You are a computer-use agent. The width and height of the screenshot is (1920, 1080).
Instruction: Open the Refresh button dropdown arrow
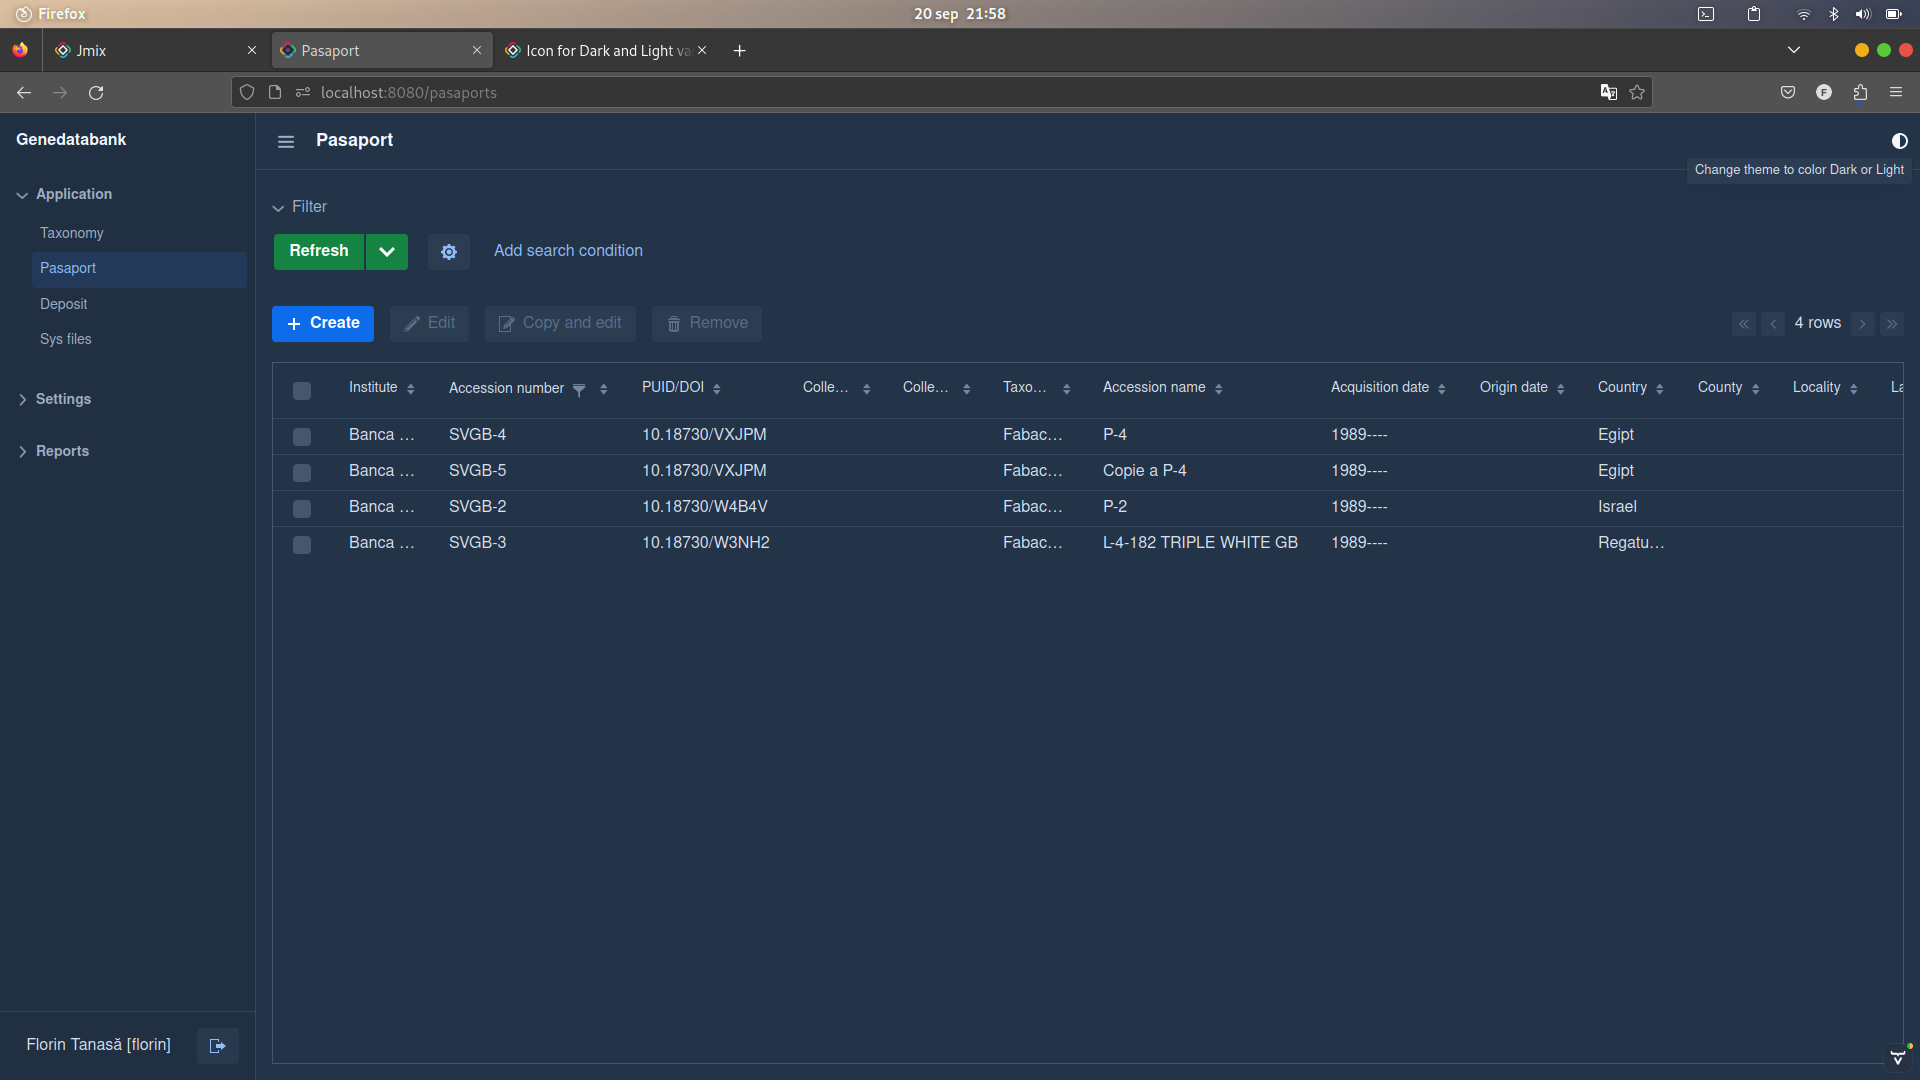[387, 252]
